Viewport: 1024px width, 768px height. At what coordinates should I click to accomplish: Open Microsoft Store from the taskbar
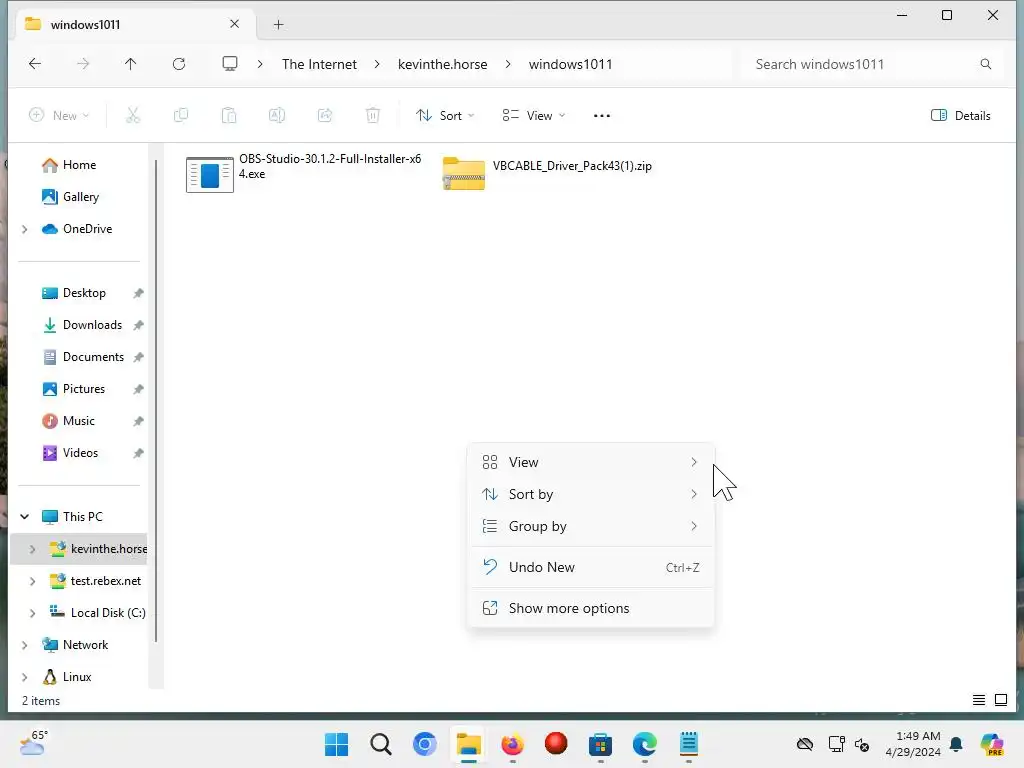click(600, 744)
